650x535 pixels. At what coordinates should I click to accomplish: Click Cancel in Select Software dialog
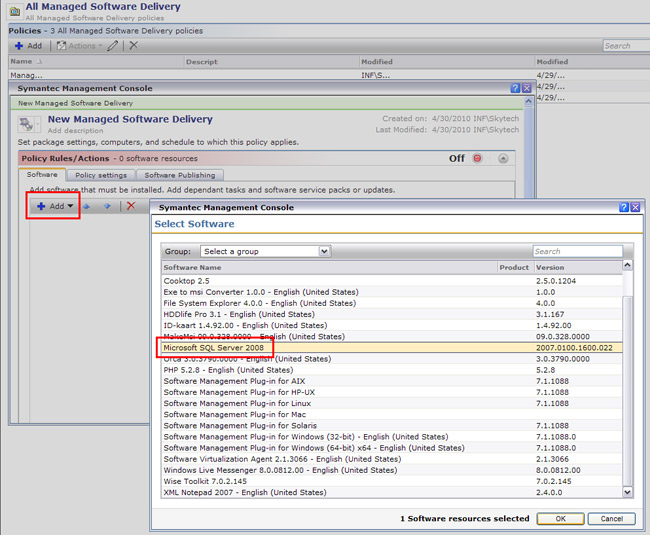[611, 519]
